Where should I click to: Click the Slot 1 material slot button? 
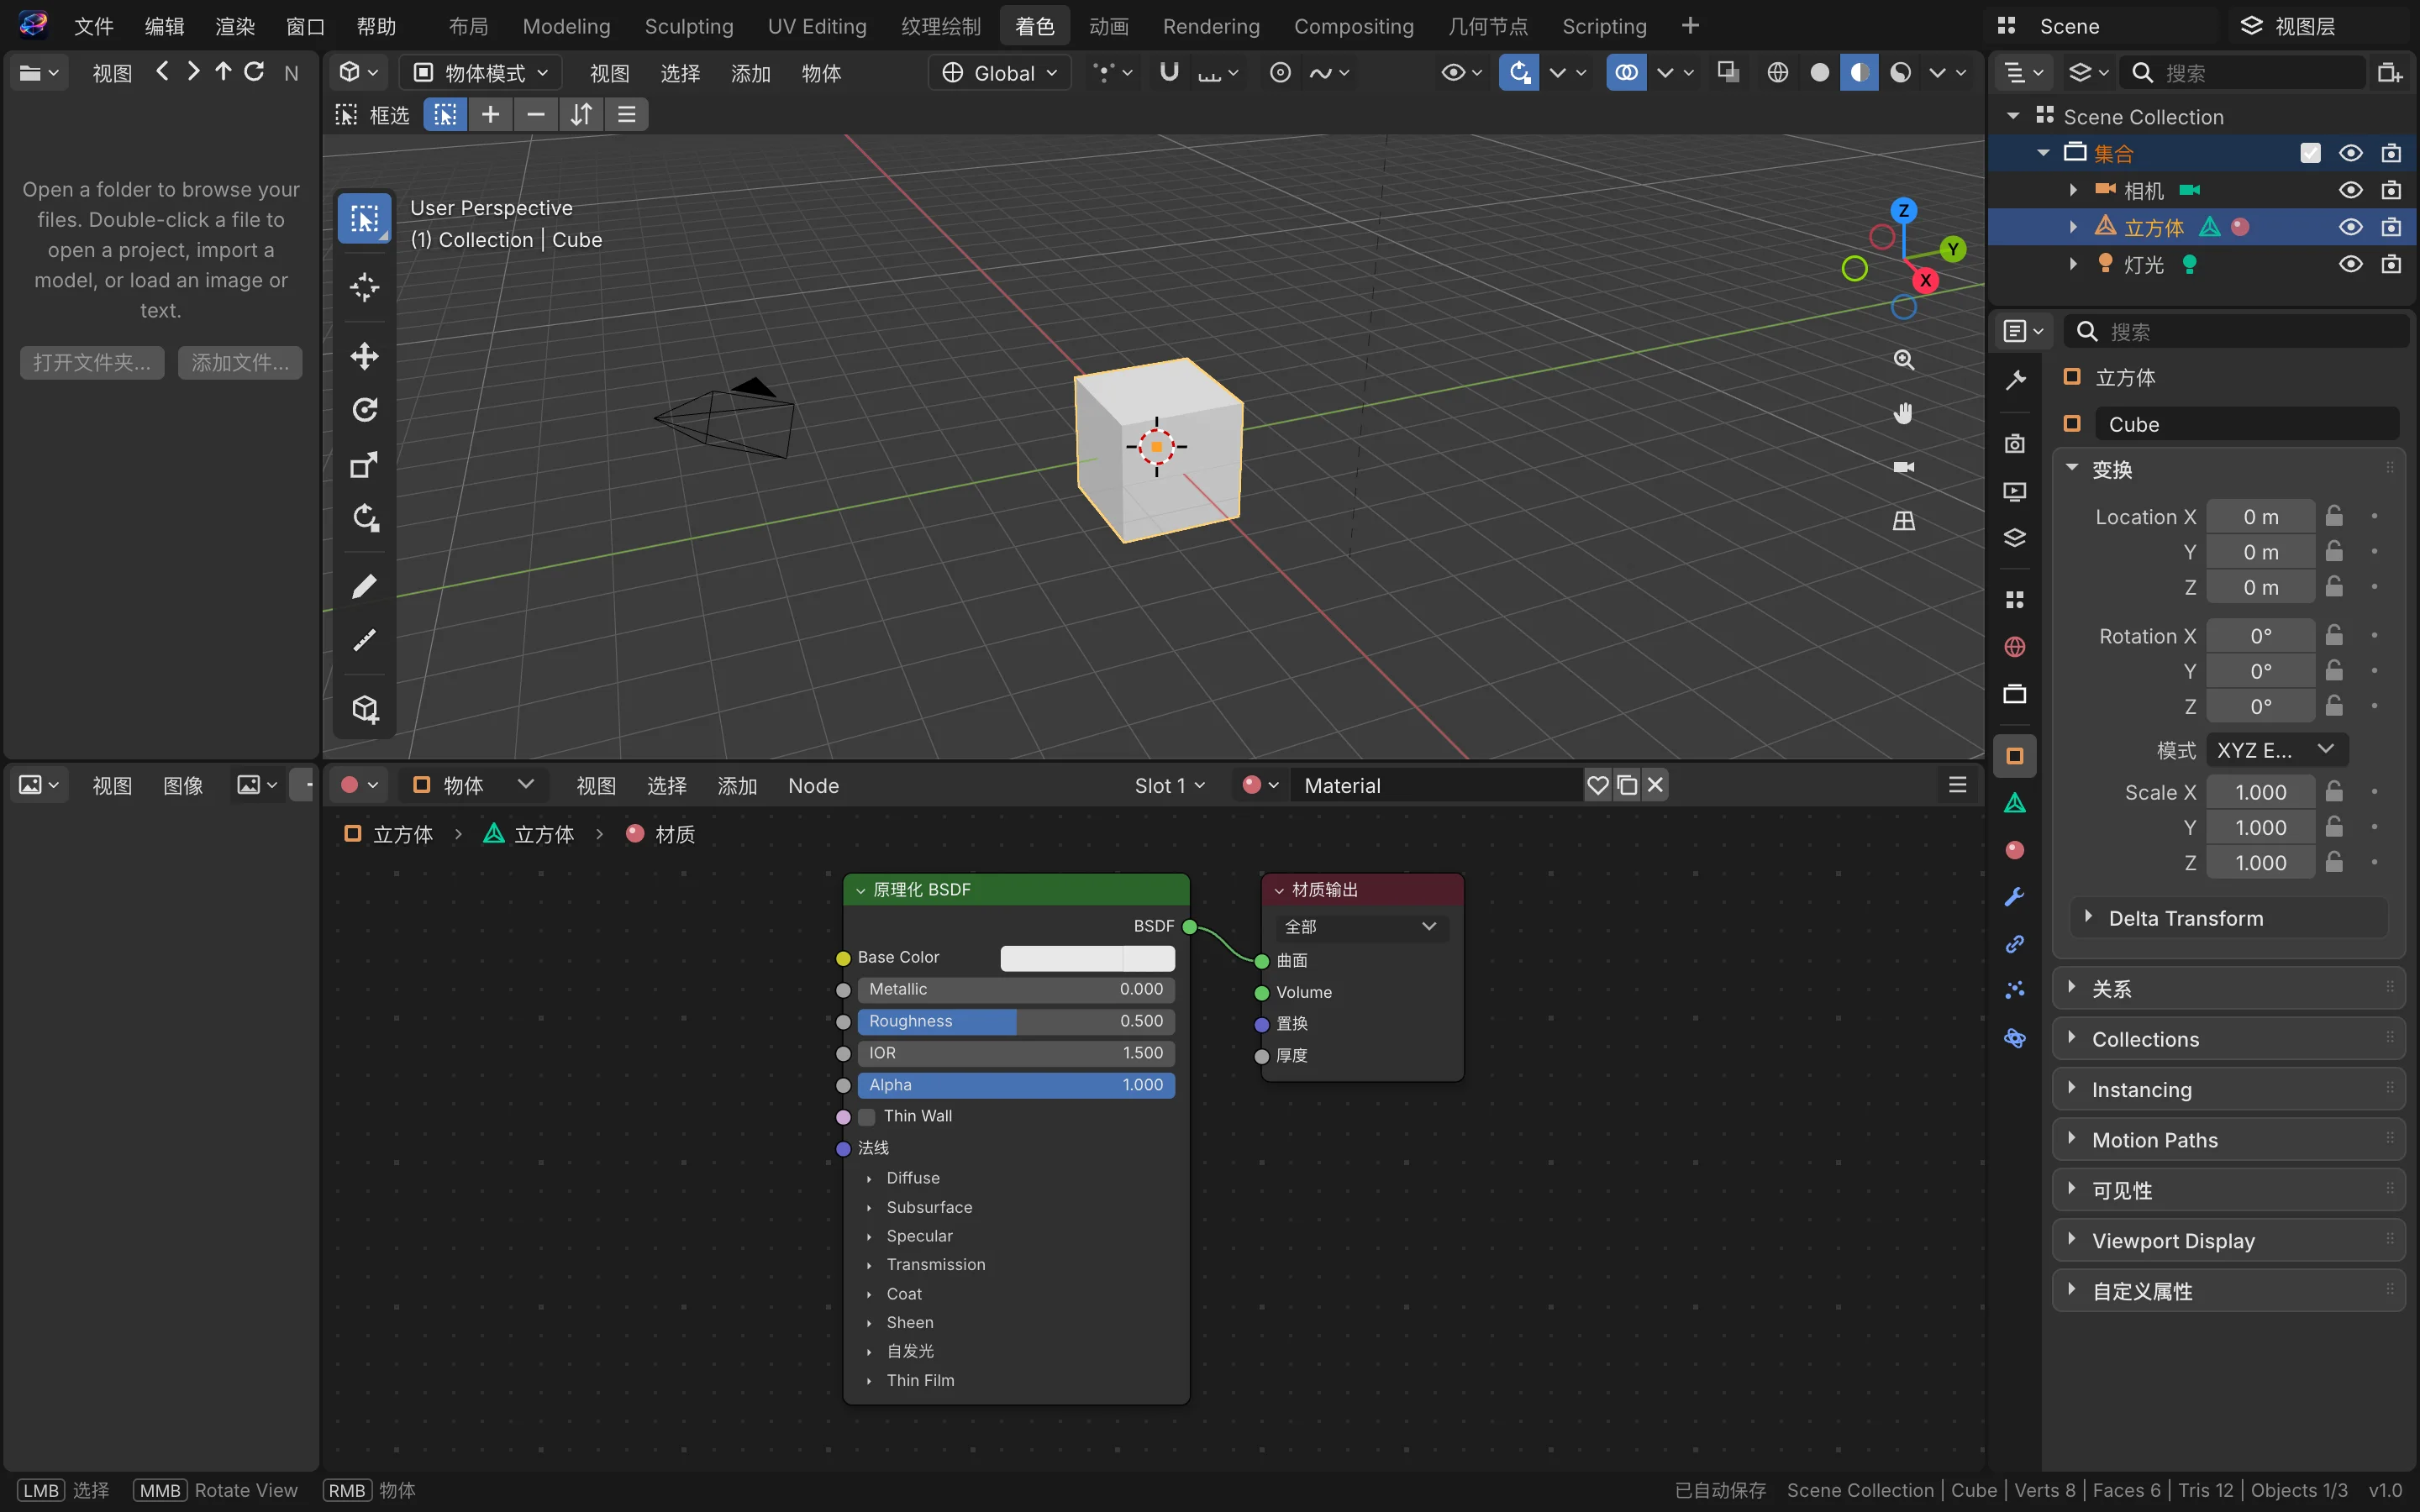pyautogui.click(x=1170, y=786)
